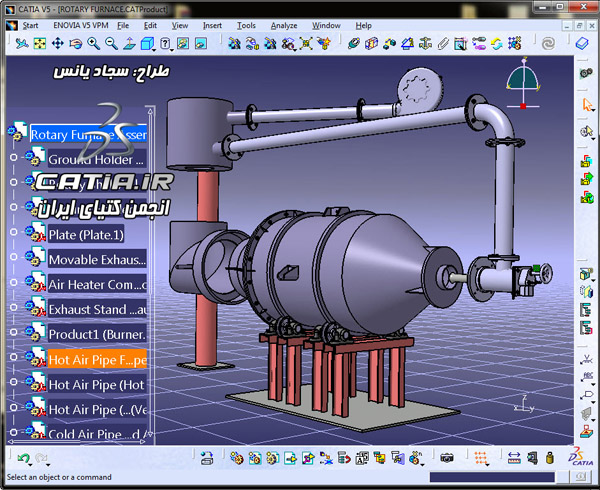Select Product1 (Burner. tree item

97,334
